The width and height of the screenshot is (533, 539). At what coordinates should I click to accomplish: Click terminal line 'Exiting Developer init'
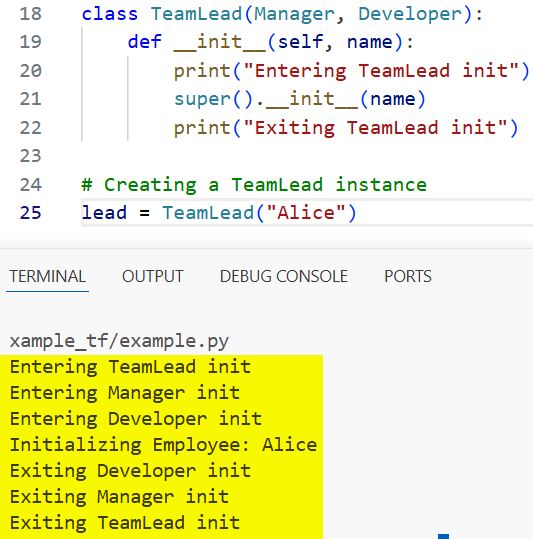pyautogui.click(x=131, y=471)
